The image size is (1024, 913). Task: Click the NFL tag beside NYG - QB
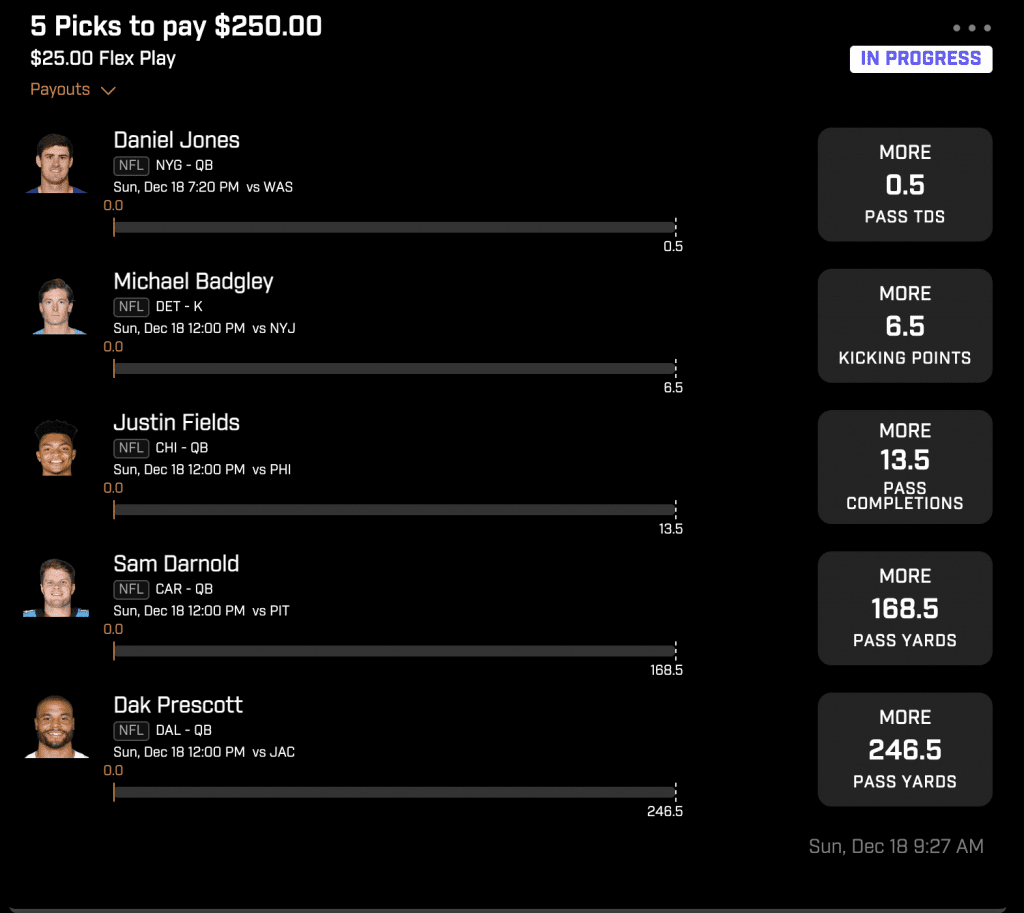(131, 166)
